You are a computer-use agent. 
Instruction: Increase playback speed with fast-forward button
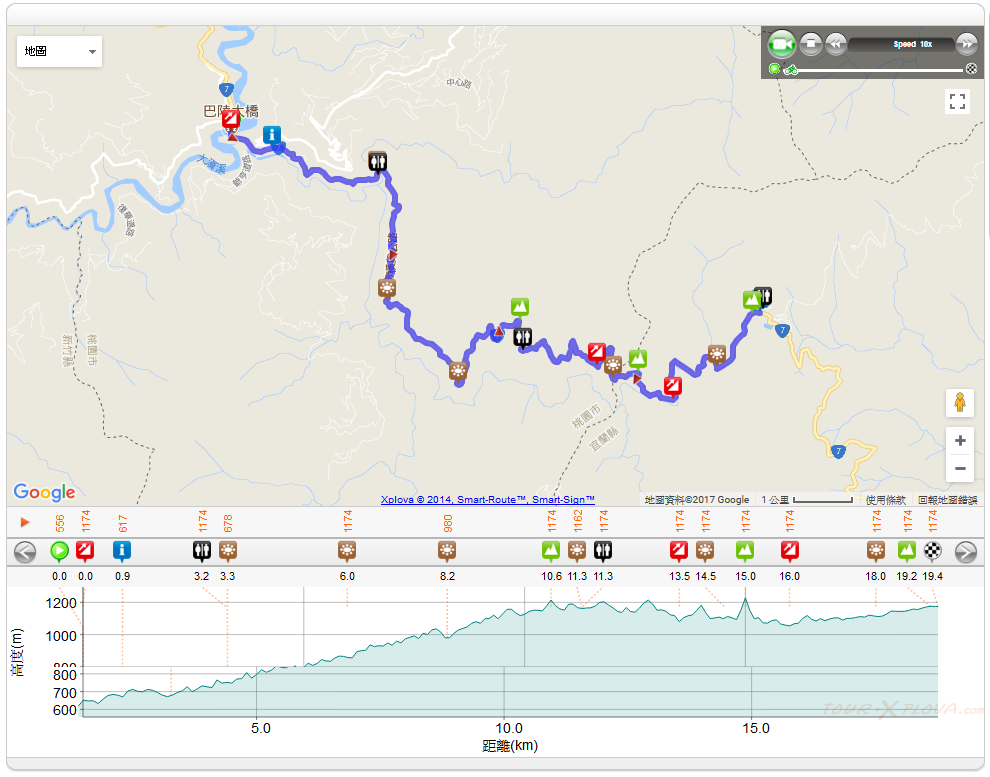(967, 45)
